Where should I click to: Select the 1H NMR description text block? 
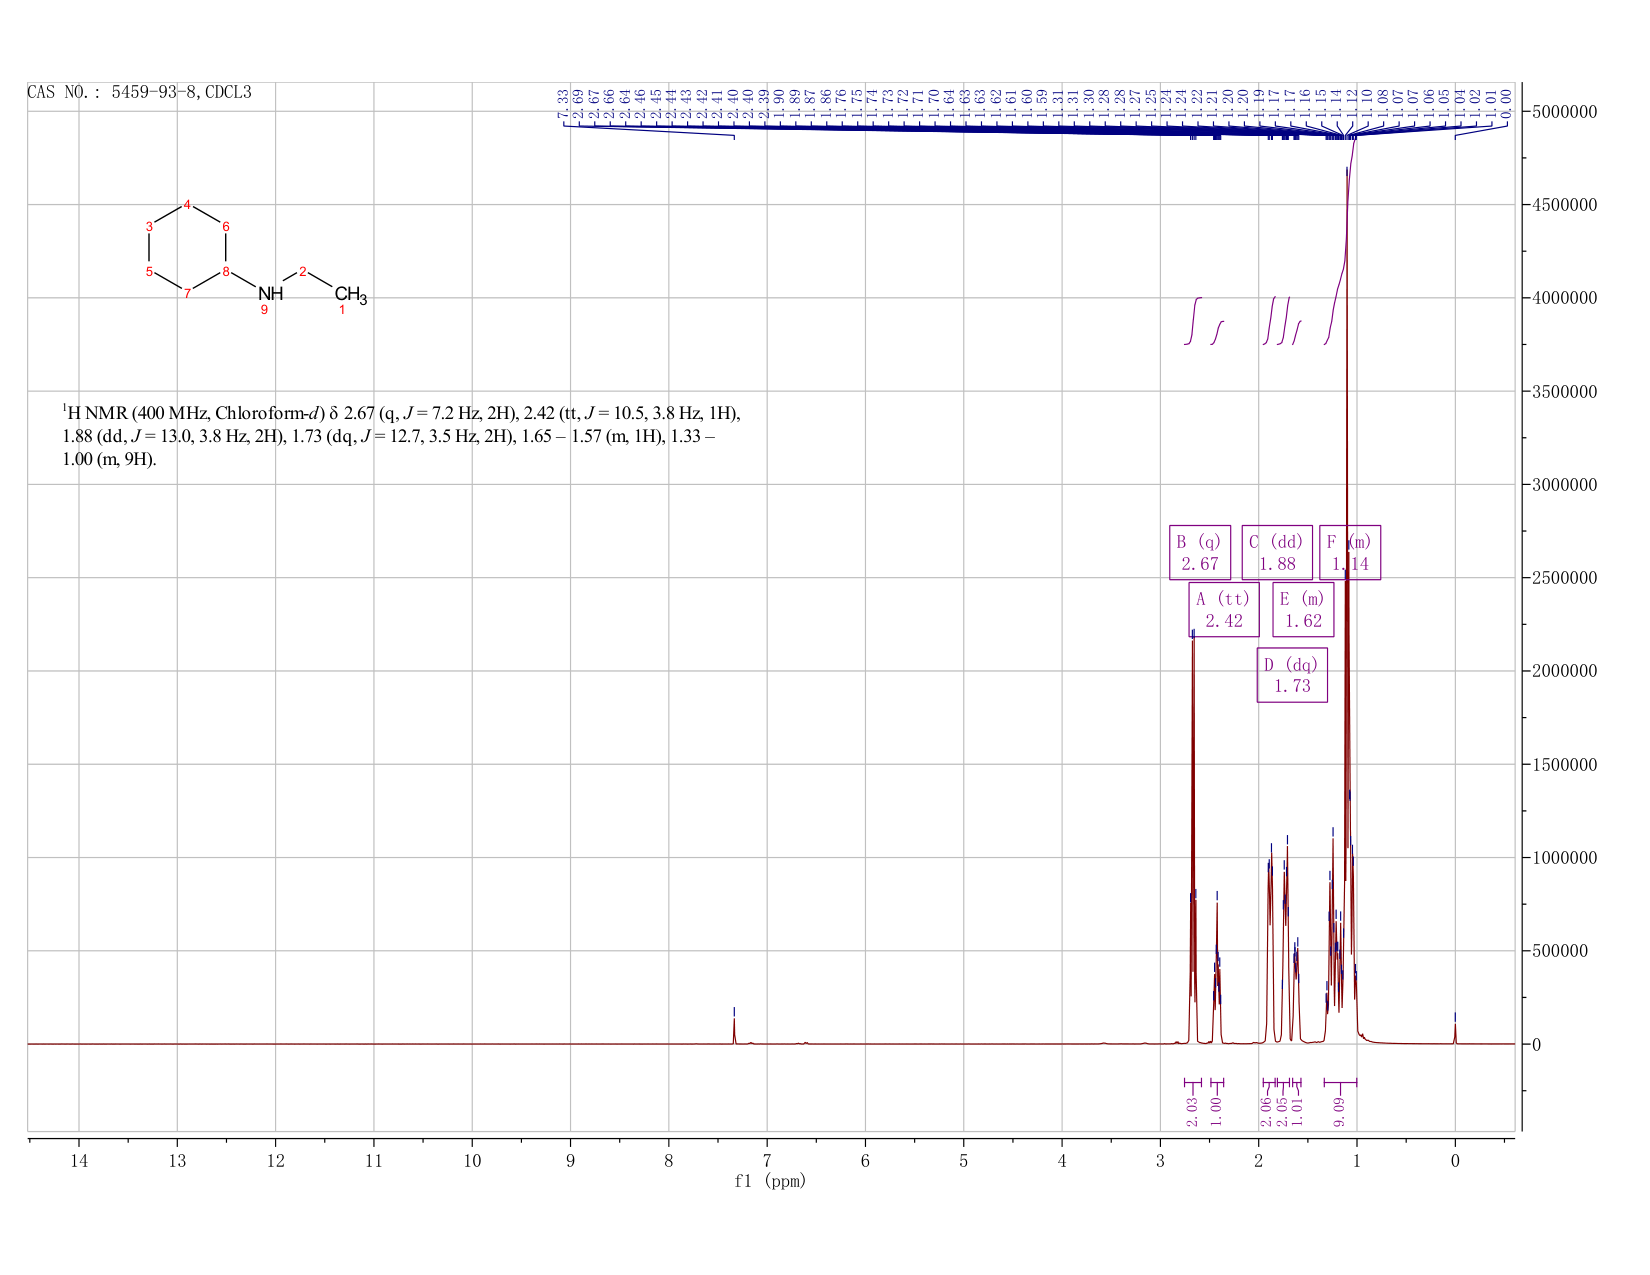pyautogui.click(x=401, y=436)
